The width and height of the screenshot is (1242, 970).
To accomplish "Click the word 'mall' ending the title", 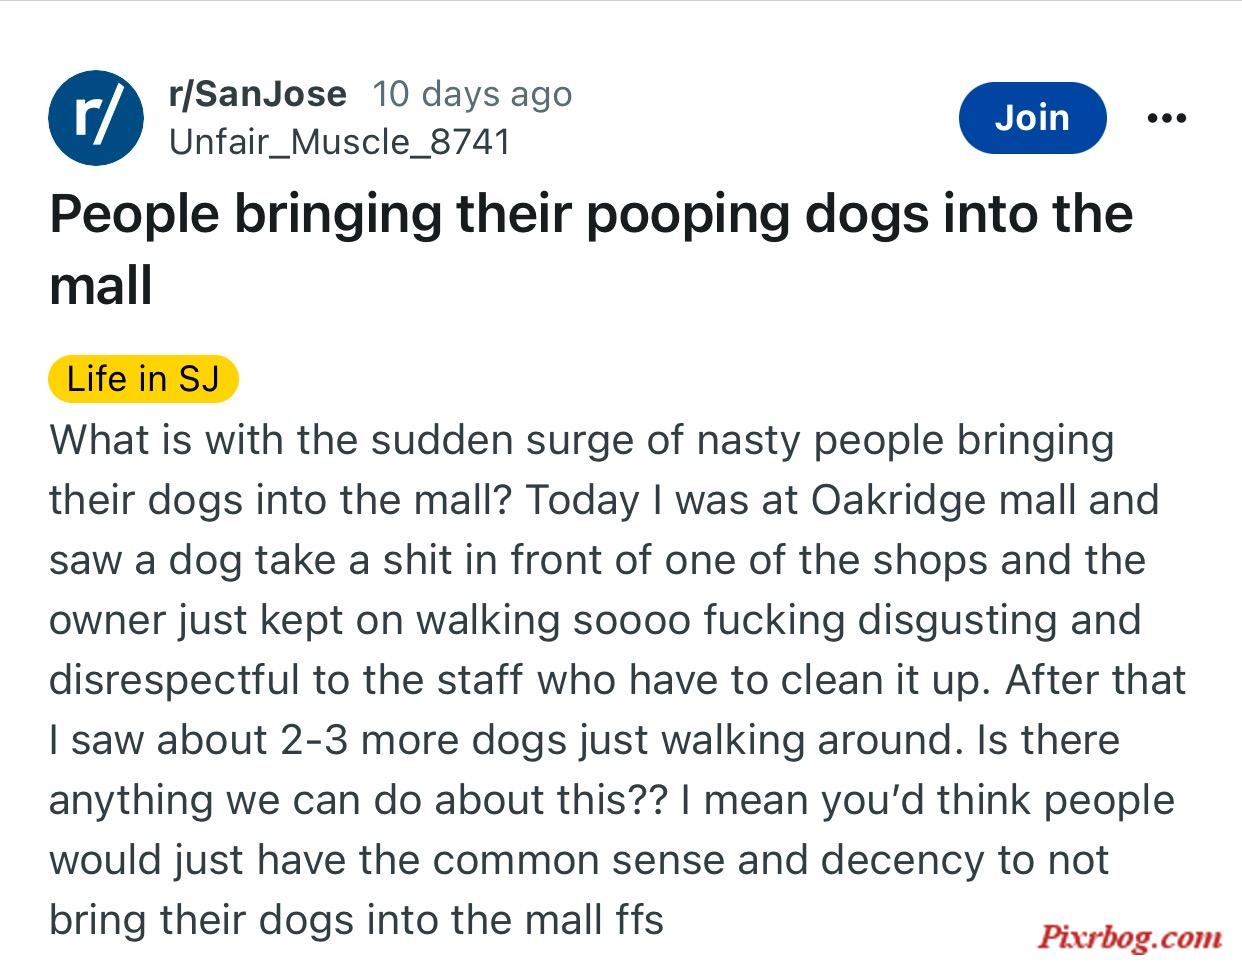I will [x=100, y=286].
